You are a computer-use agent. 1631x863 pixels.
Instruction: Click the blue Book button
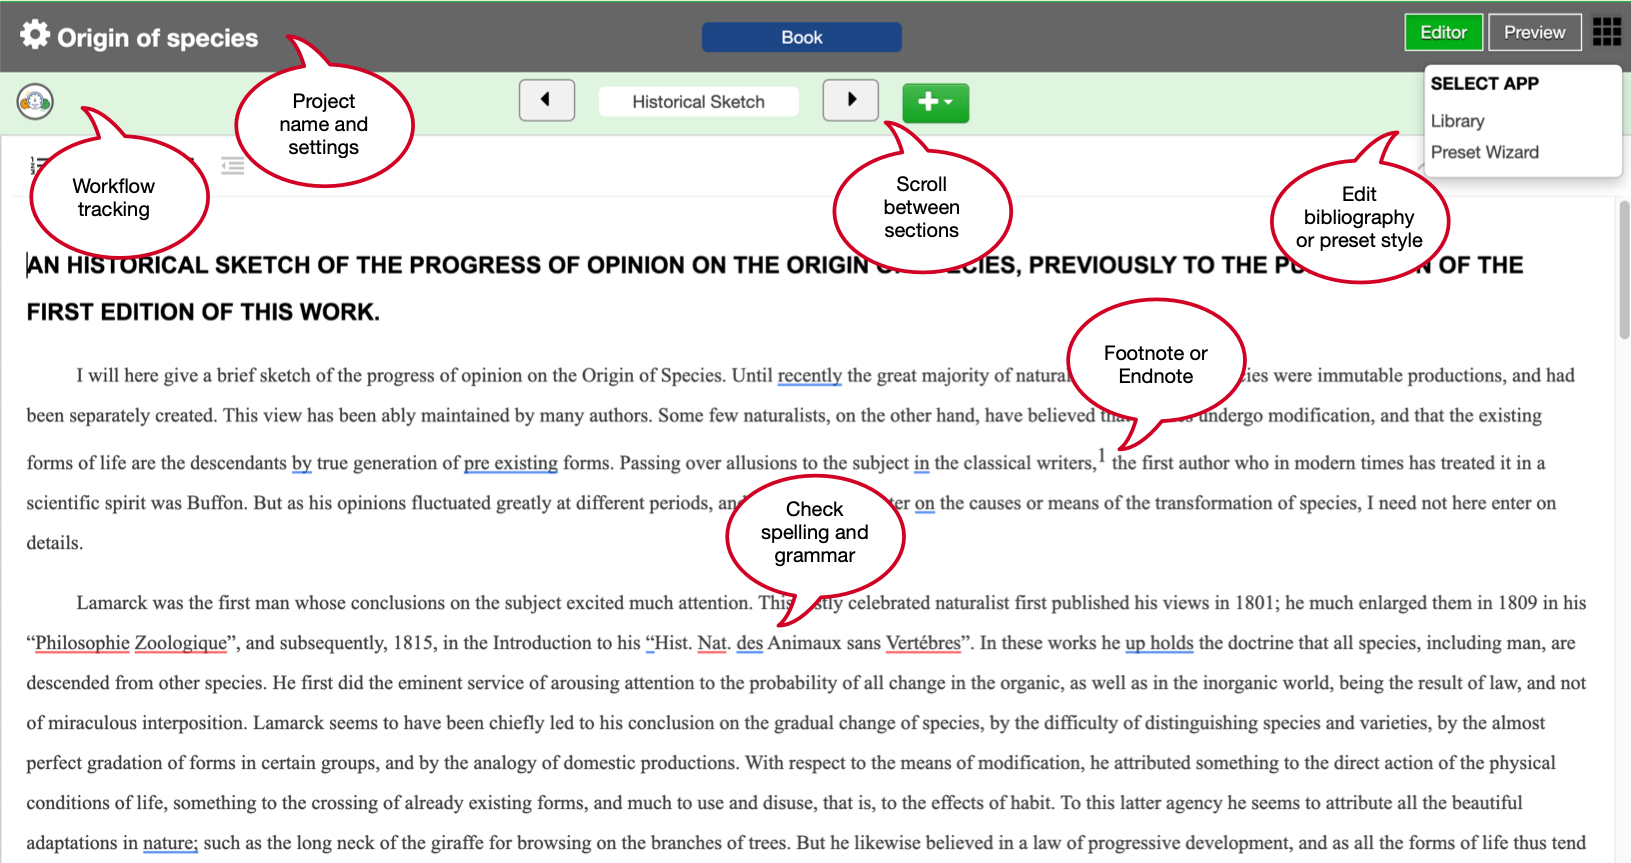click(x=801, y=37)
